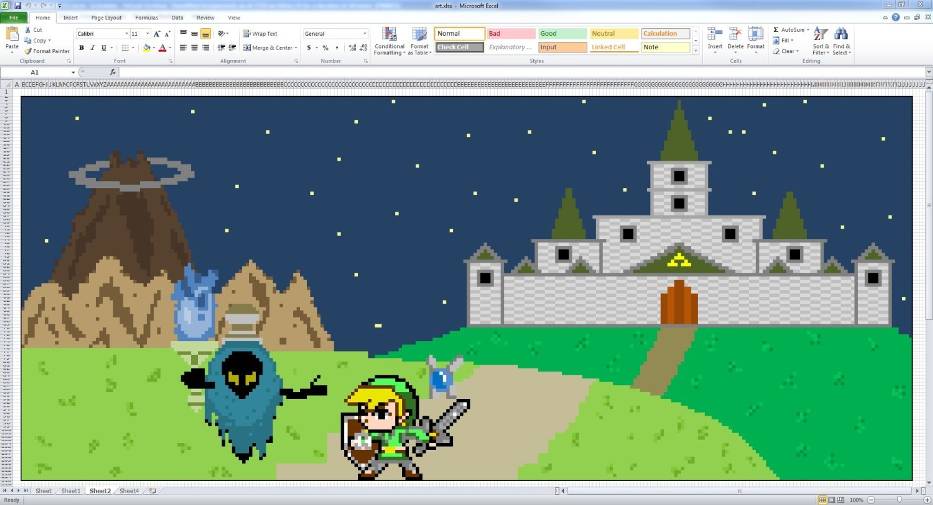
Task: Select highlighted bottom vertical alignment
Action: pos(206,34)
